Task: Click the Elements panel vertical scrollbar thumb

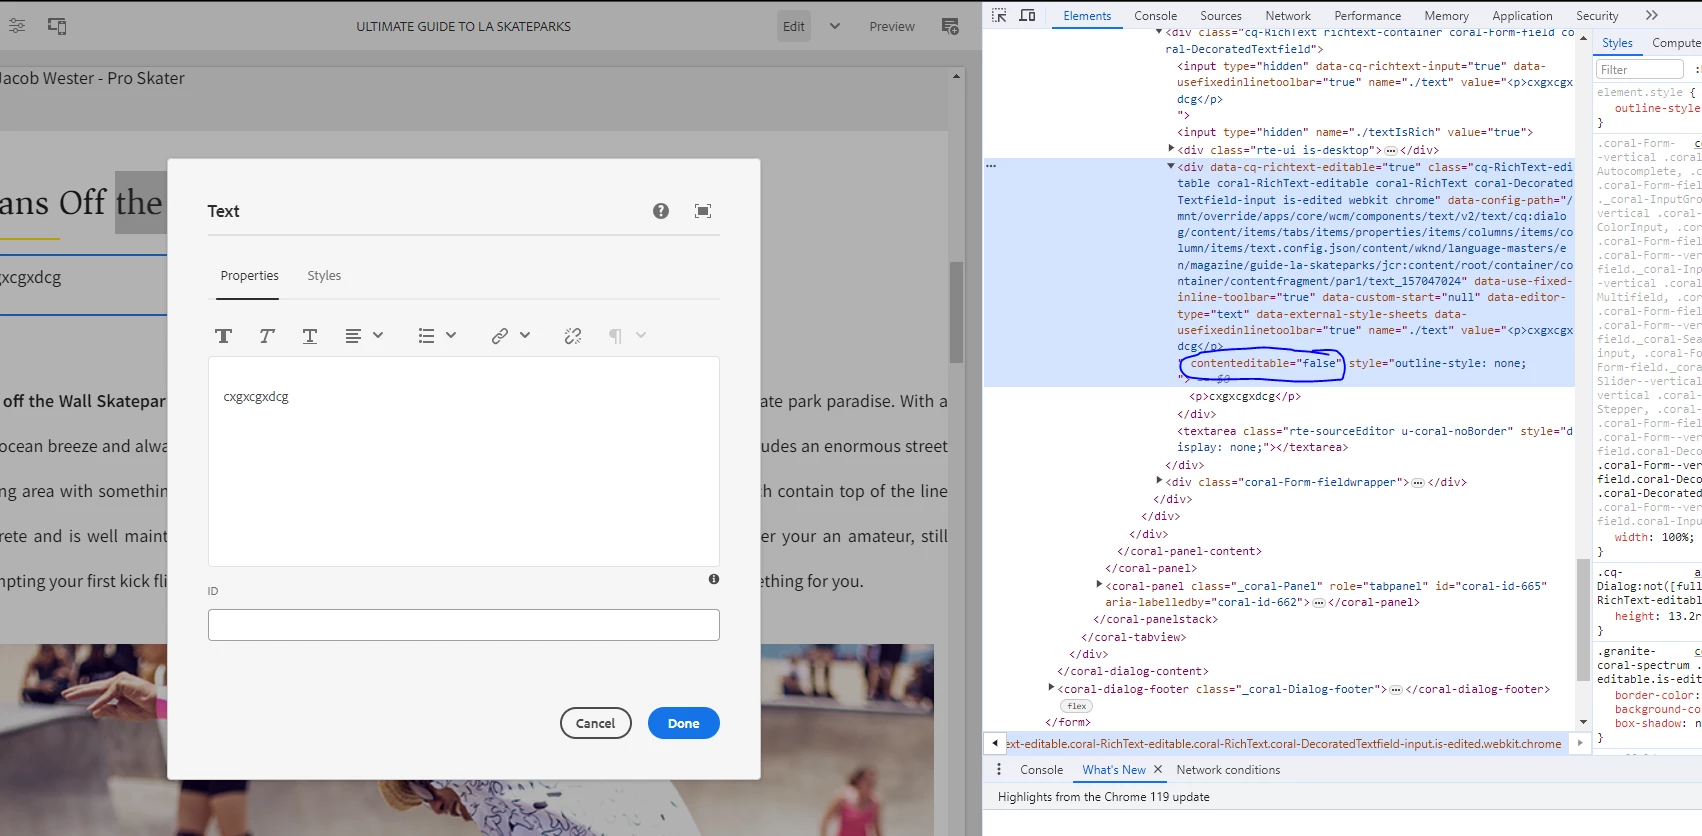Action: coord(1583,620)
